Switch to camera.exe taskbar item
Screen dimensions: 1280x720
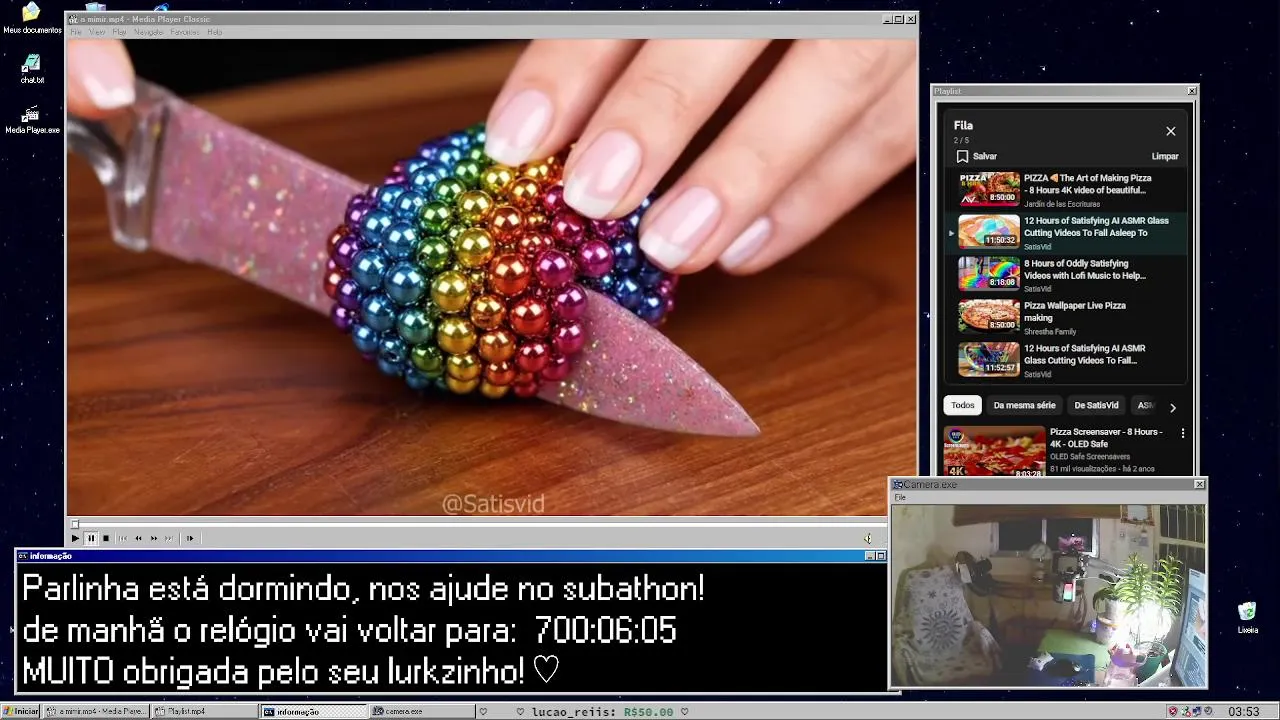pyautogui.click(x=421, y=711)
